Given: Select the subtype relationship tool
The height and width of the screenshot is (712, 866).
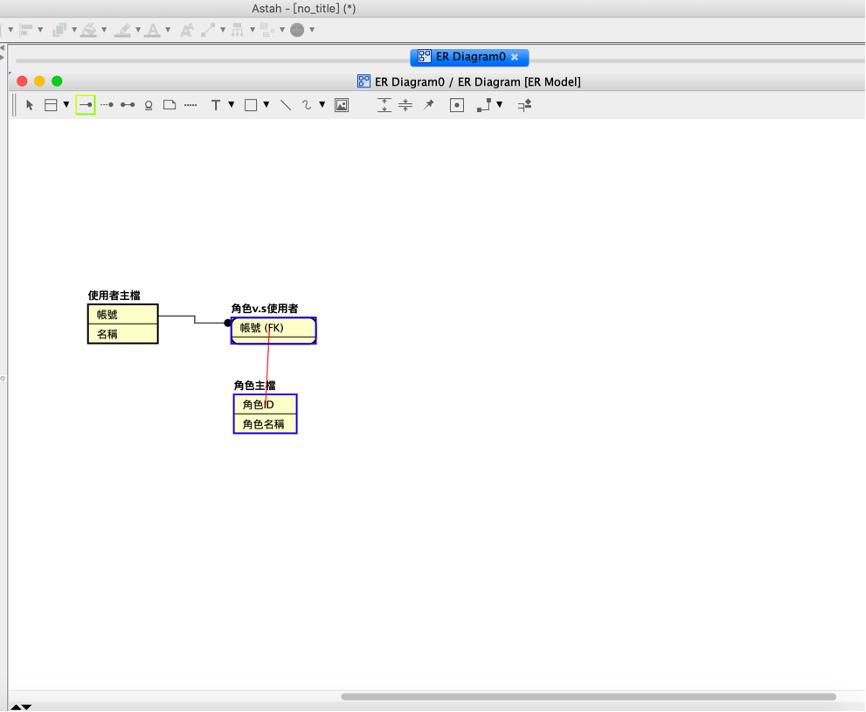Looking at the screenshot, I should (149, 106).
